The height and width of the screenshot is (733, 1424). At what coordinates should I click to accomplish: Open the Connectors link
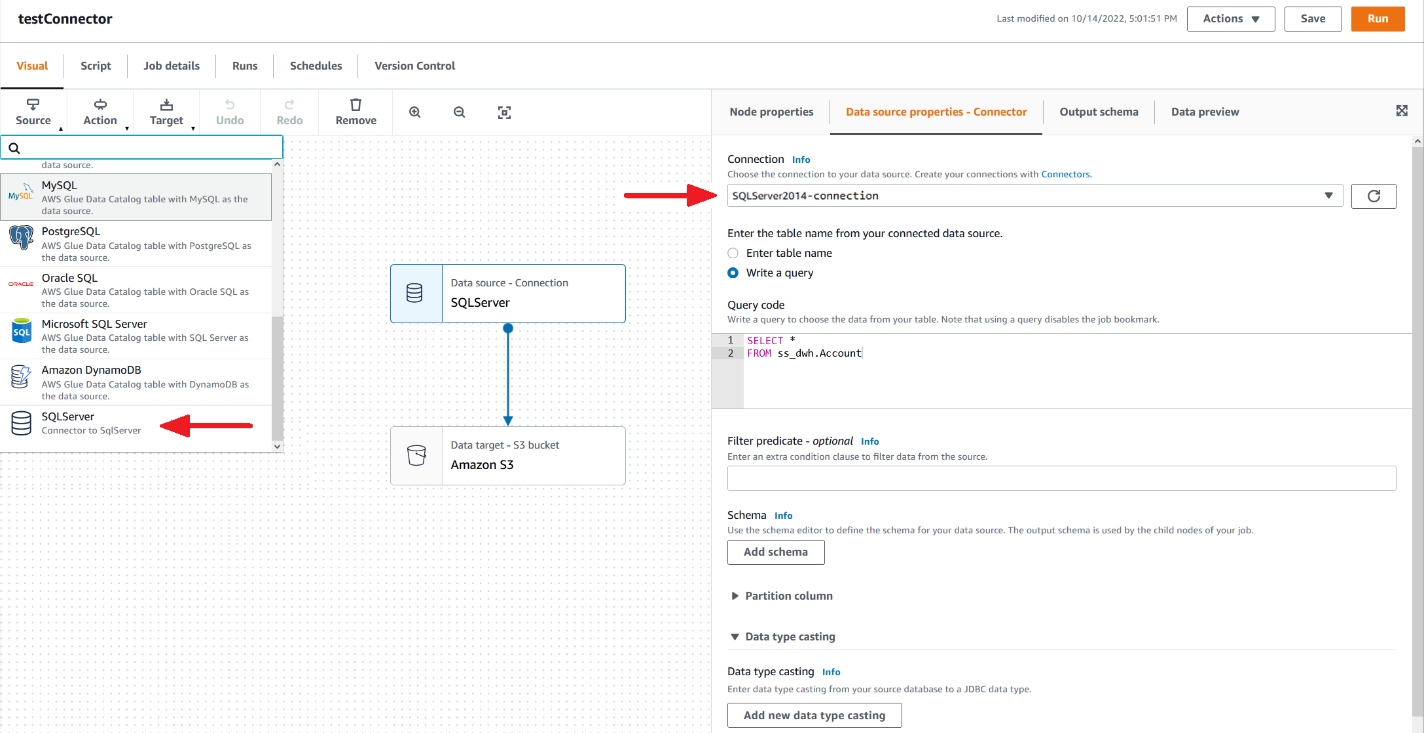point(1065,174)
